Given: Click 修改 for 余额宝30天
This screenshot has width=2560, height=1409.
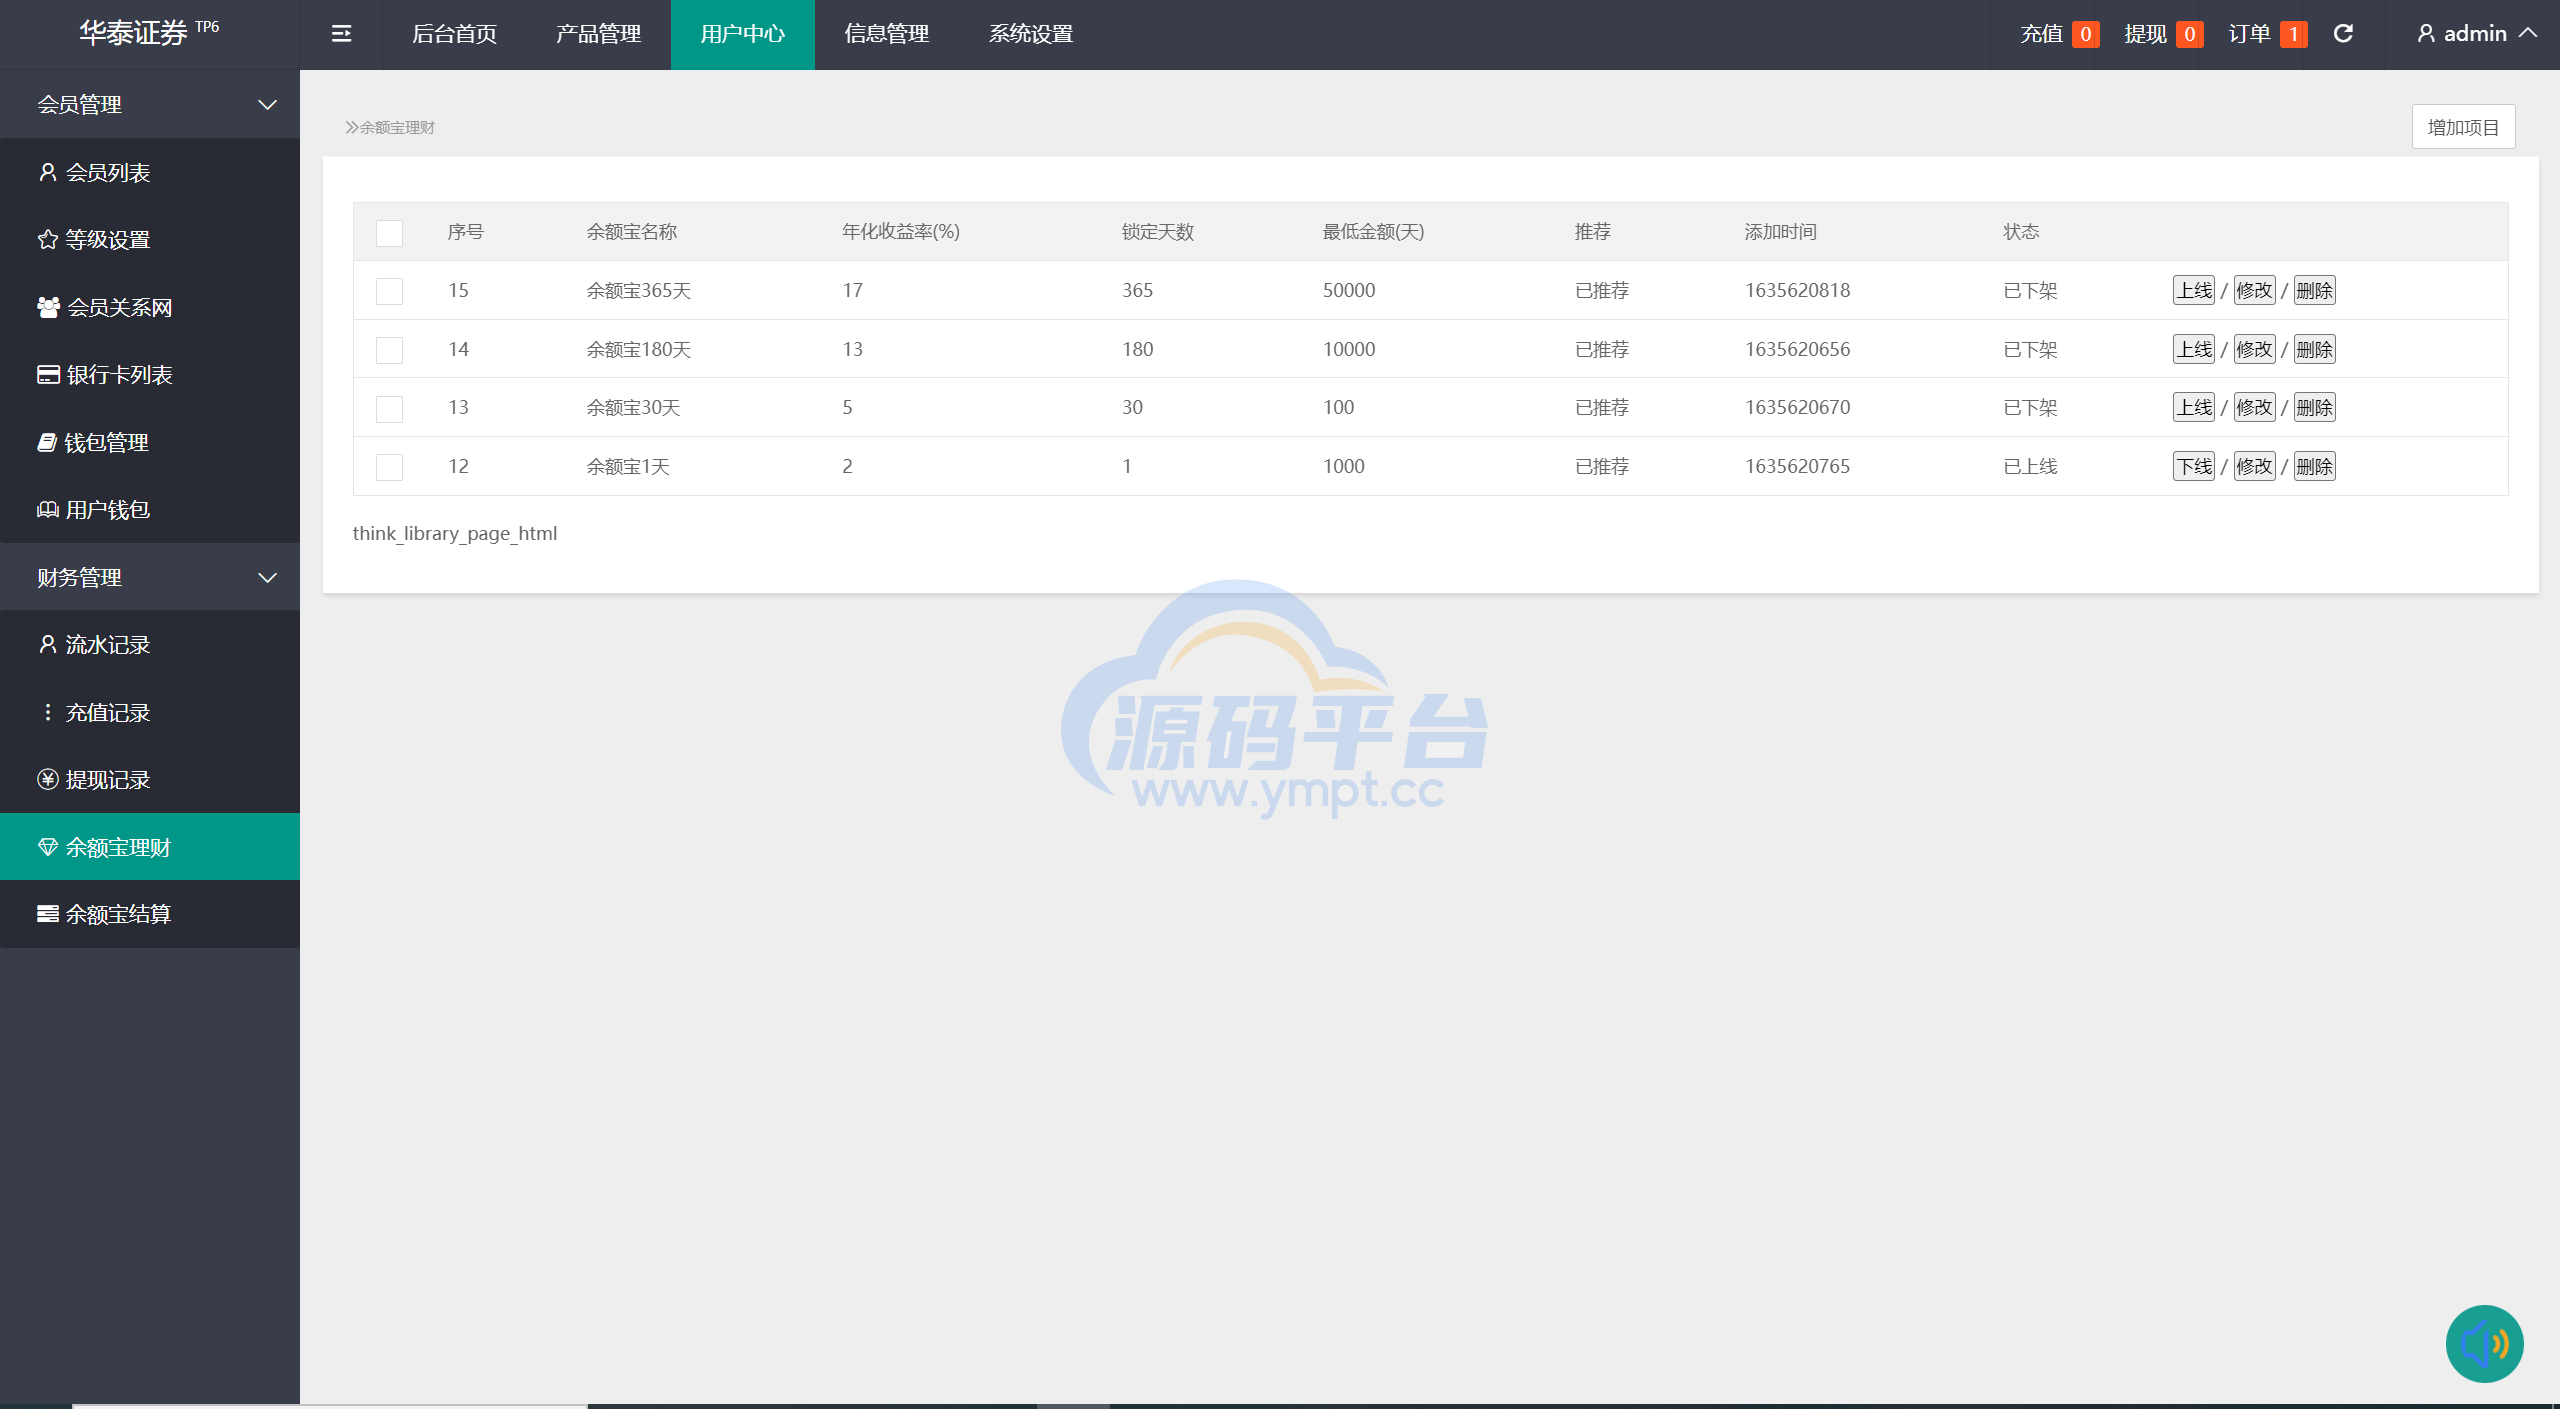Looking at the screenshot, I should [2254, 407].
